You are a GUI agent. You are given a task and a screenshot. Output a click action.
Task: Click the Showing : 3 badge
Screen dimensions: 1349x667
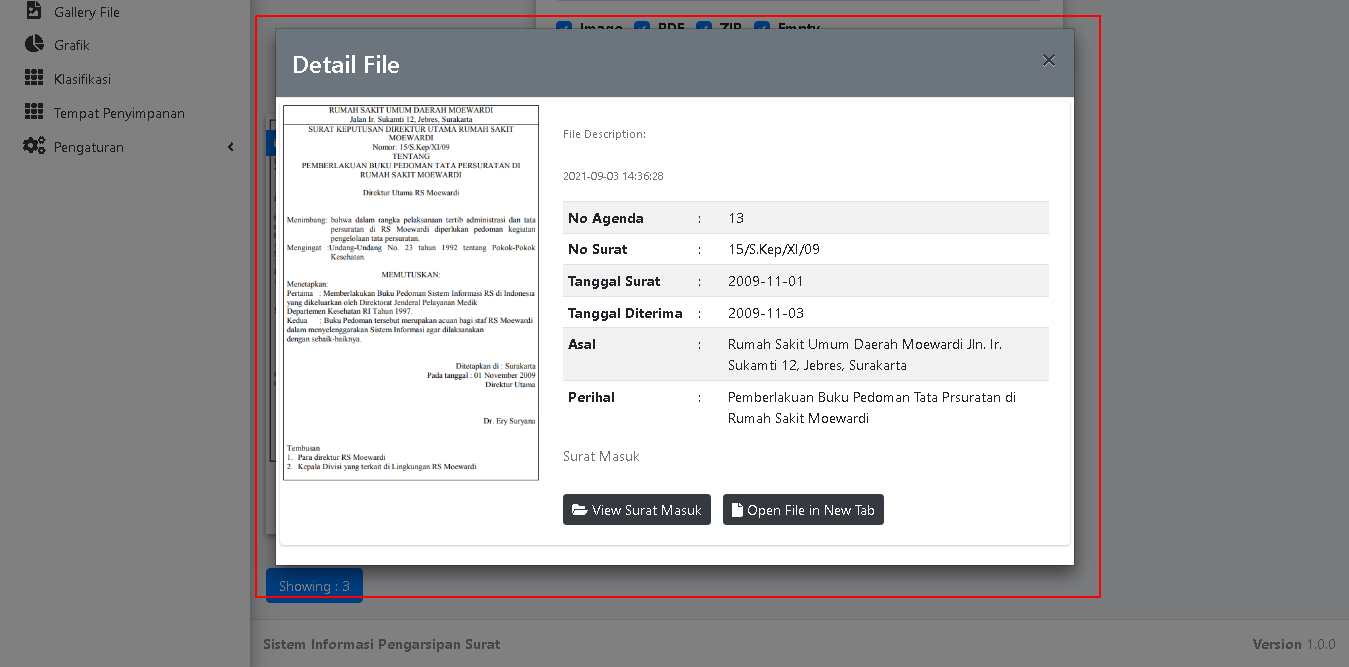(314, 584)
